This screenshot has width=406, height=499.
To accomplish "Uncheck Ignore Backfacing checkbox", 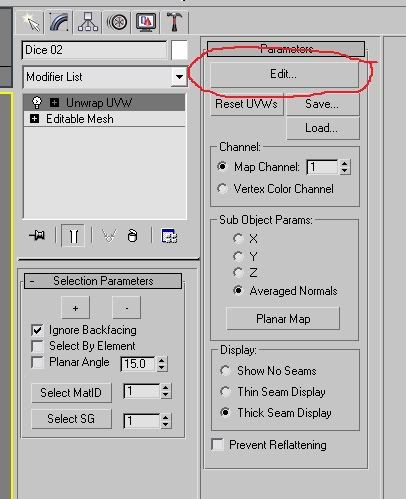I will click(37, 330).
